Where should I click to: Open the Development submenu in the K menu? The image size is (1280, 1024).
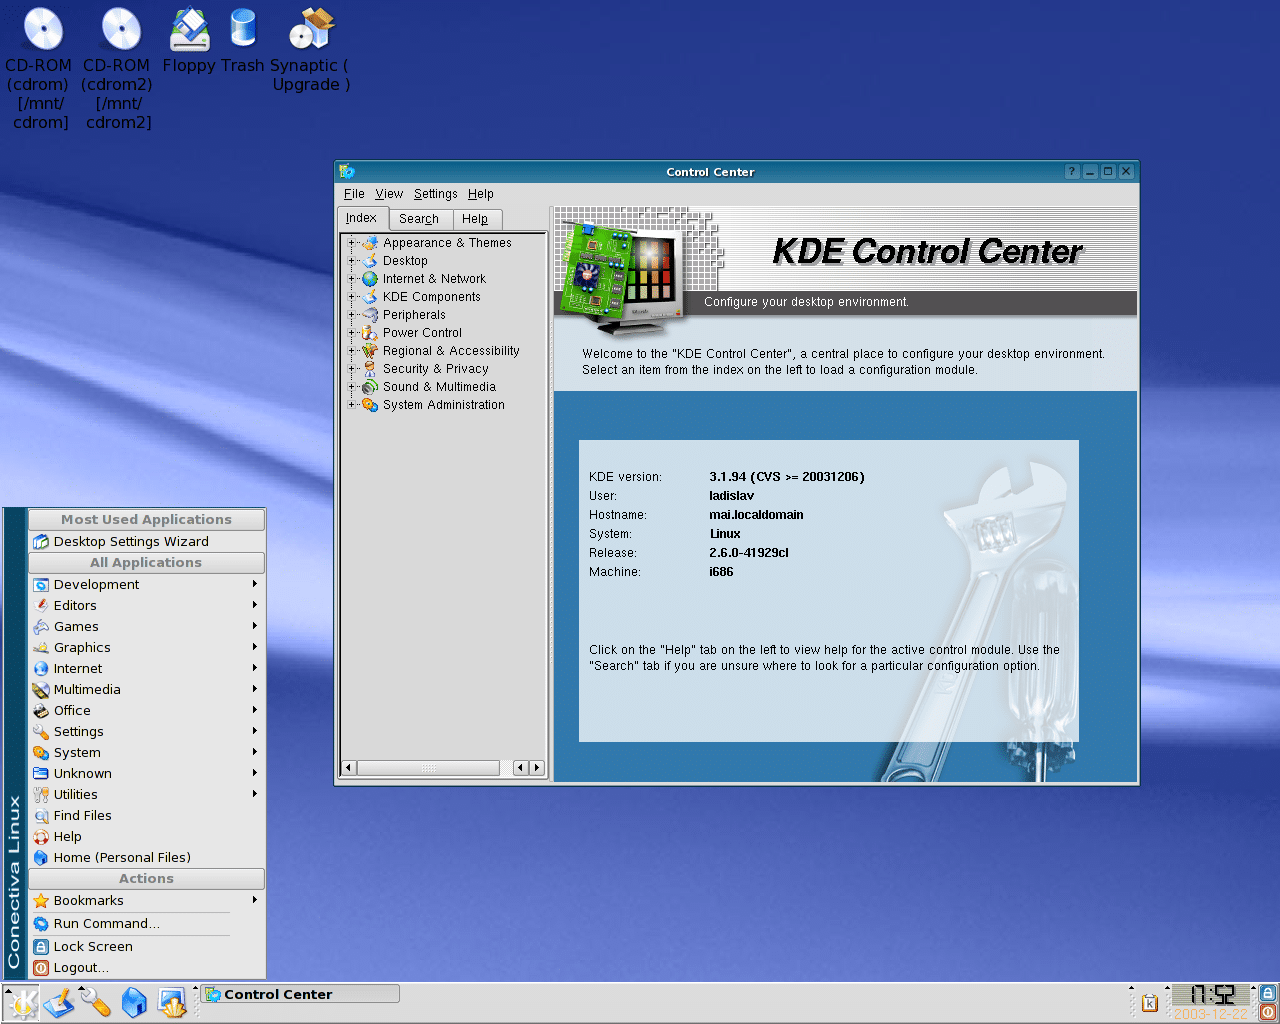coord(146,585)
